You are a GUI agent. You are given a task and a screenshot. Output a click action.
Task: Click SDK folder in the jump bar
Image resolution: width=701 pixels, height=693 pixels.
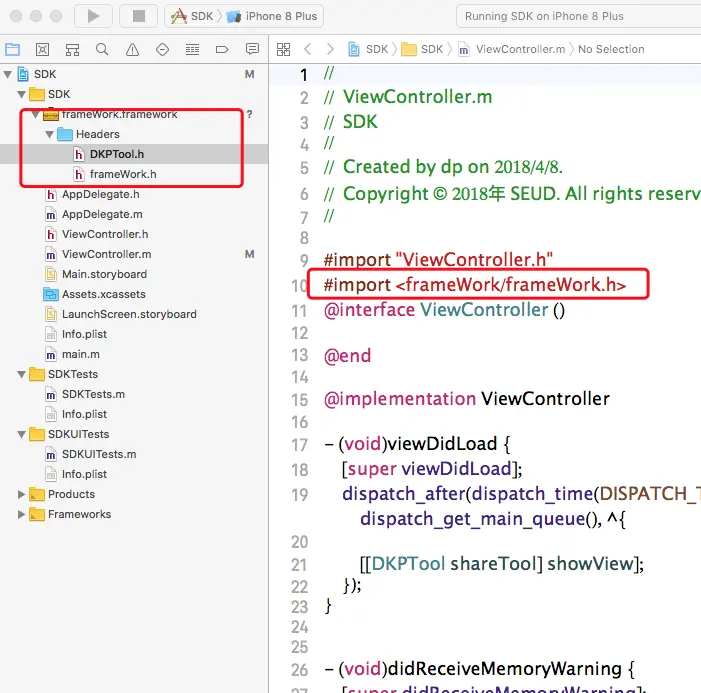point(422,49)
